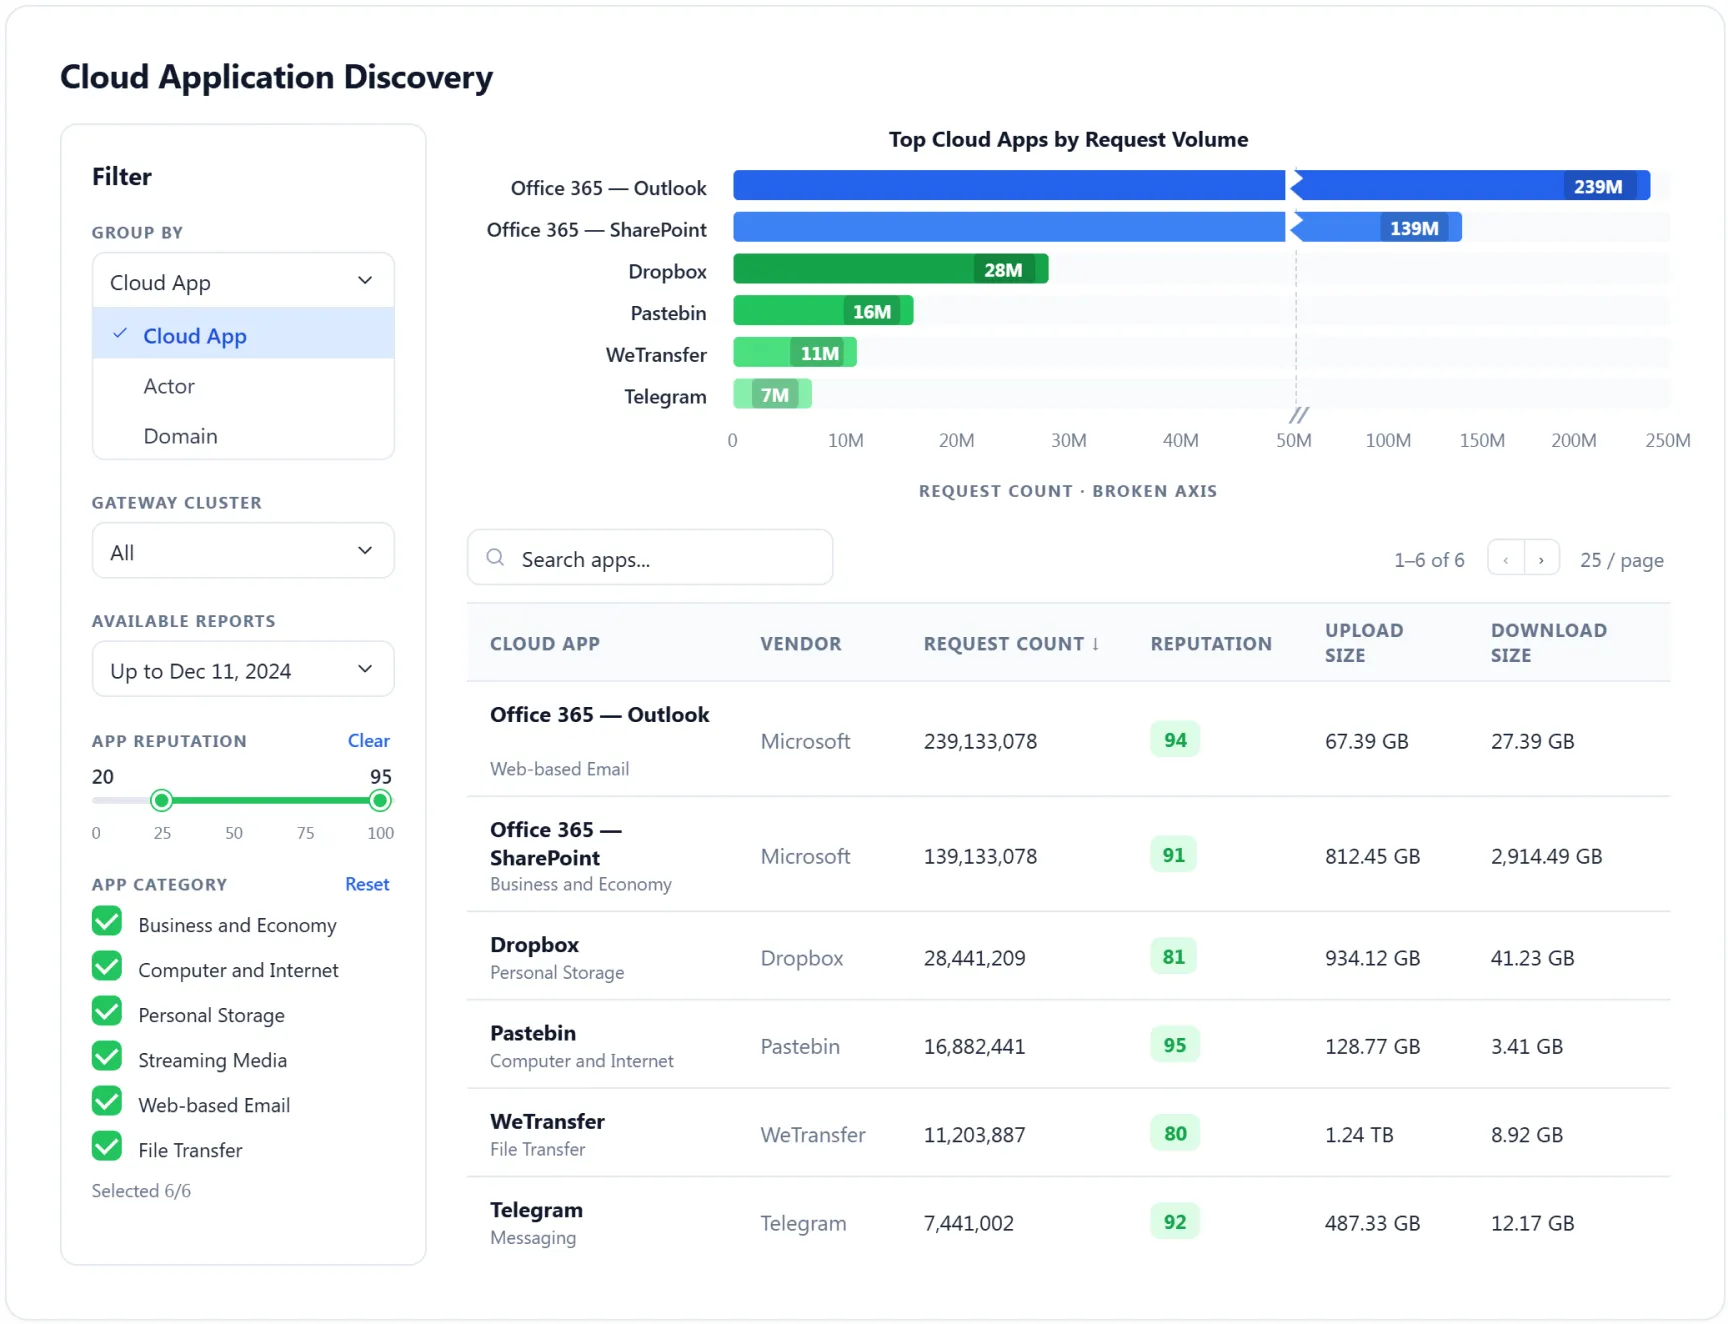This screenshot has height=1324, width=1728.
Task: Select Actor in group-by list
Action: click(243, 385)
